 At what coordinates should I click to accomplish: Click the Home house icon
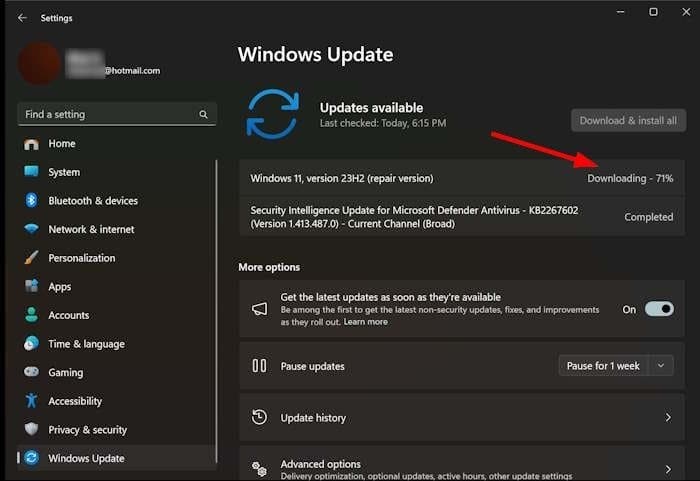coord(31,144)
